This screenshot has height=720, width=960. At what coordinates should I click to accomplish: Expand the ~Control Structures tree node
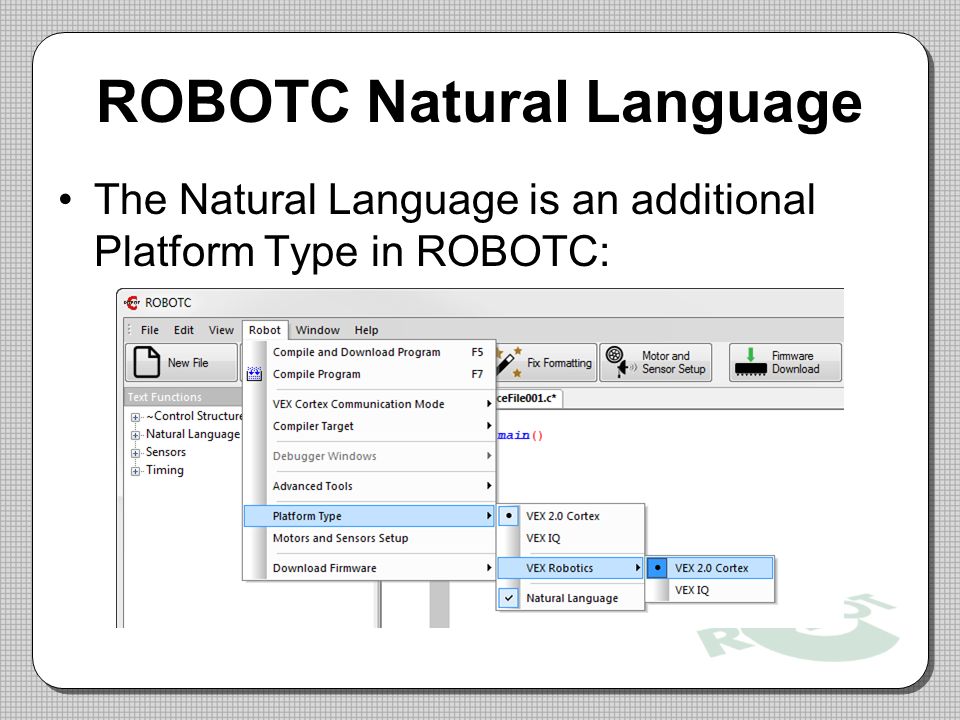pyautogui.click(x=135, y=417)
